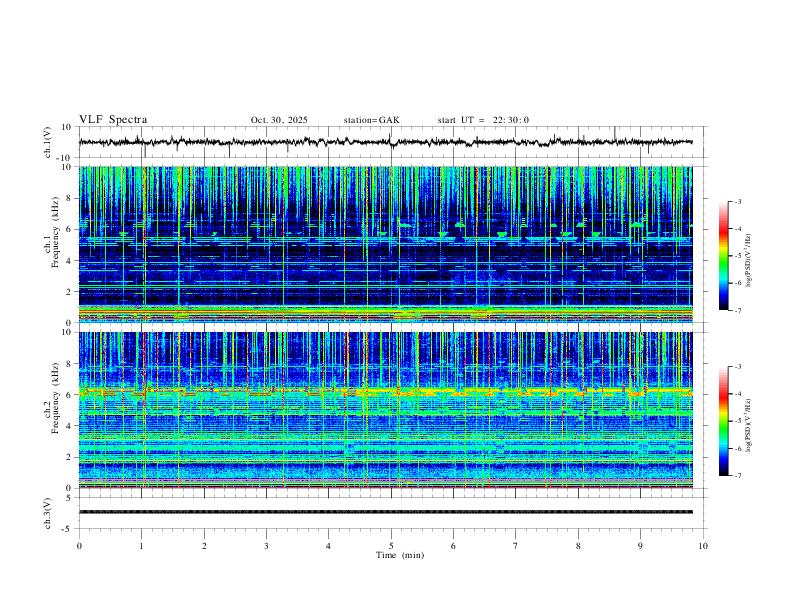Click the yellow sub-1 kHz band in ch.1 spectrogram
This screenshot has height=612, width=792.
(x=385, y=313)
